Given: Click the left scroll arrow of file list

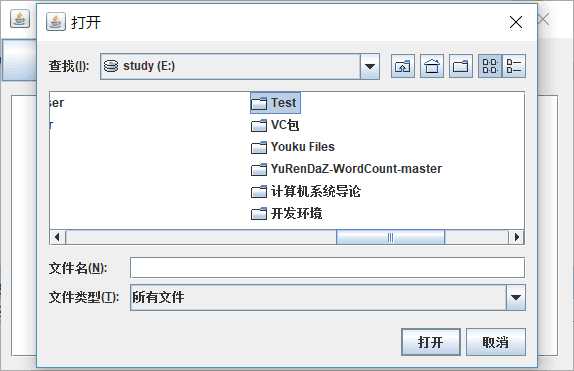Looking at the screenshot, I should pyautogui.click(x=57, y=237).
